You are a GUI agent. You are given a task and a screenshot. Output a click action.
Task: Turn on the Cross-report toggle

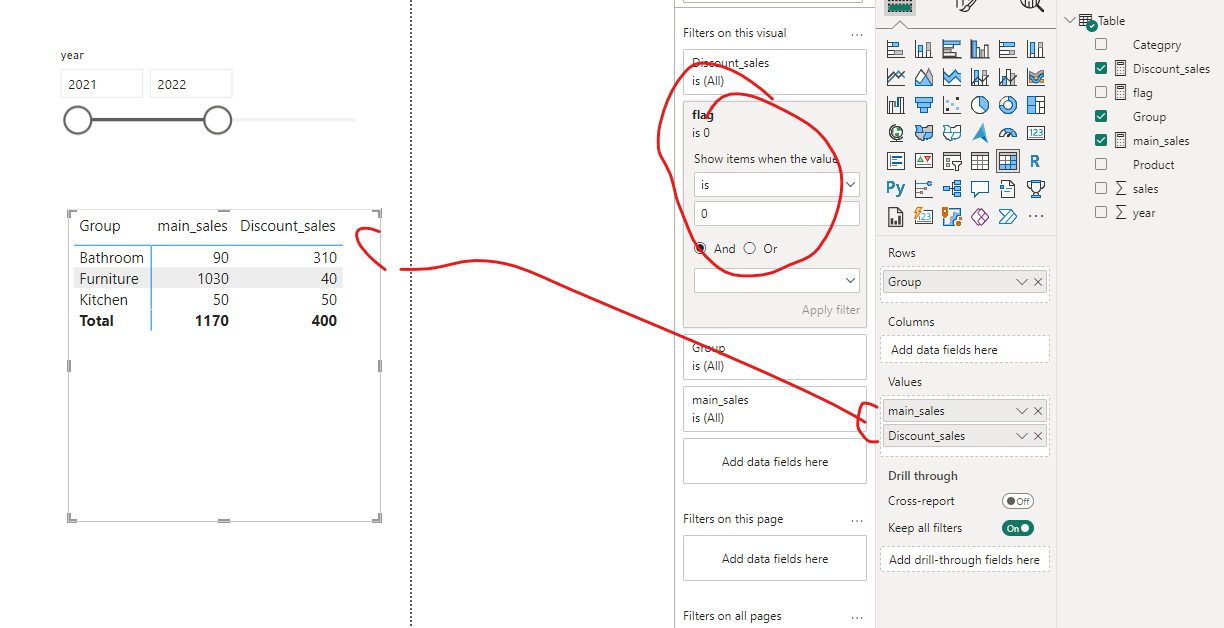[1018, 501]
